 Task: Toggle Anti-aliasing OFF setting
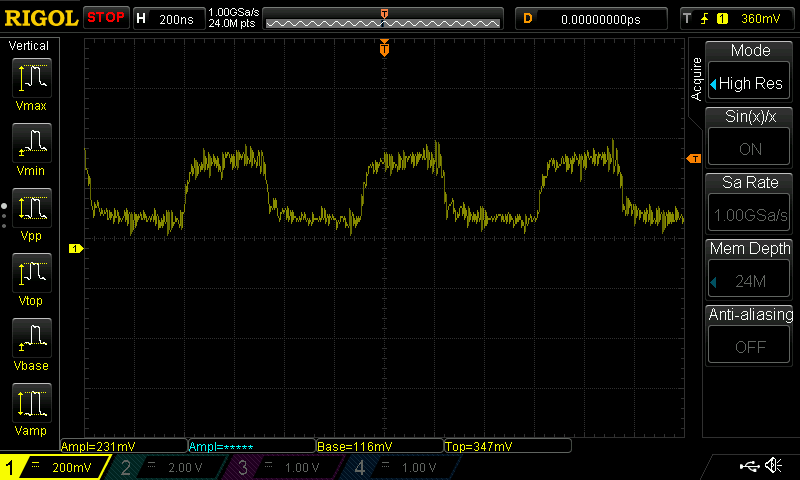748,346
